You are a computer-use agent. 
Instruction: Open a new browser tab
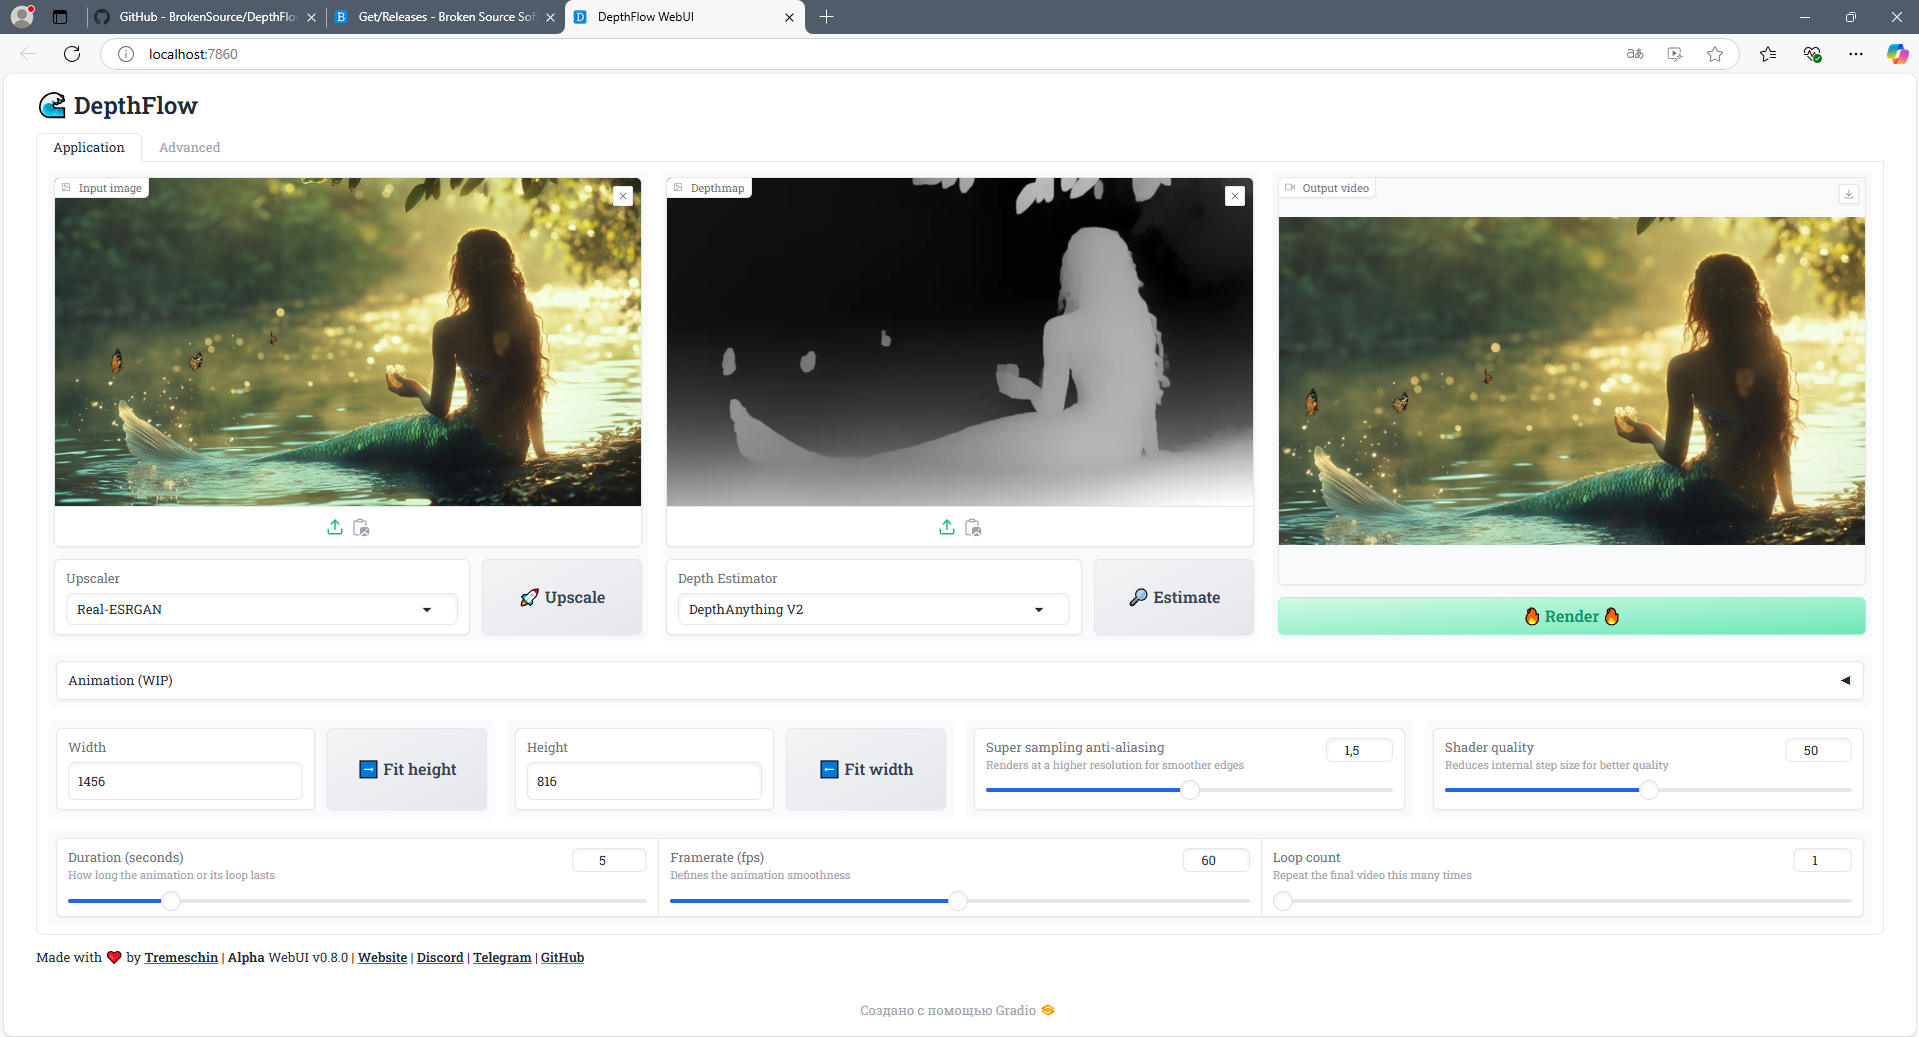[826, 17]
